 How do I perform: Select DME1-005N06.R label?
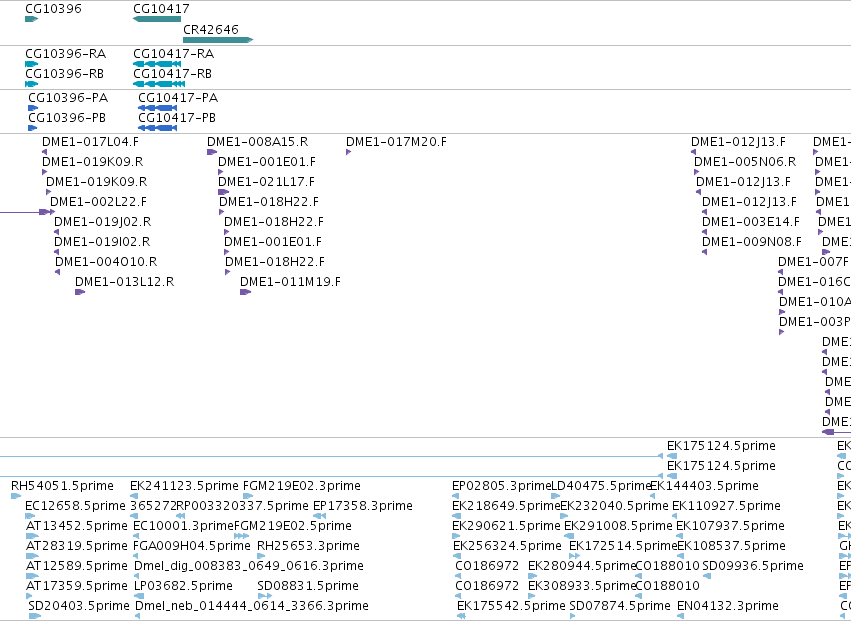pos(745,162)
